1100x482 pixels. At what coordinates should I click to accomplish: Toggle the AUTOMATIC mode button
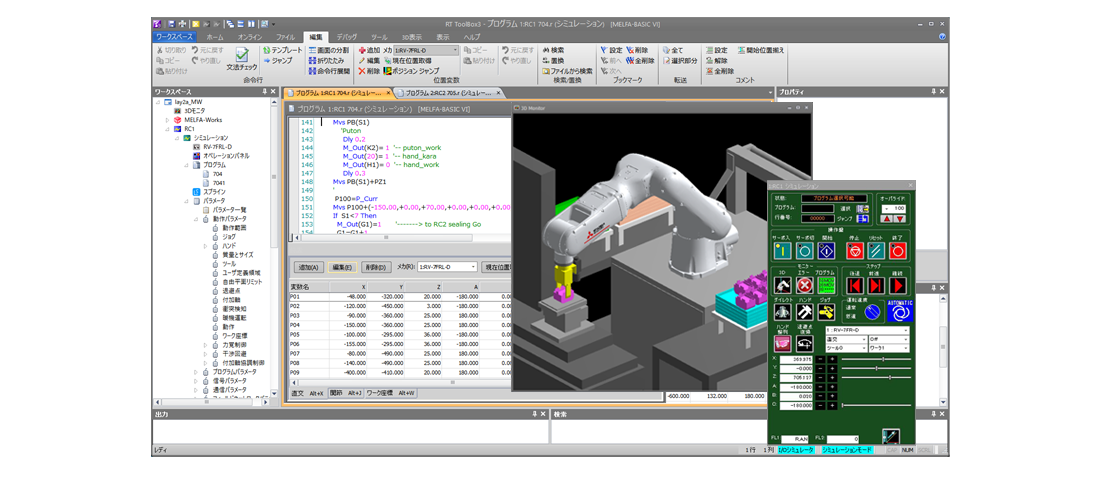(900, 312)
